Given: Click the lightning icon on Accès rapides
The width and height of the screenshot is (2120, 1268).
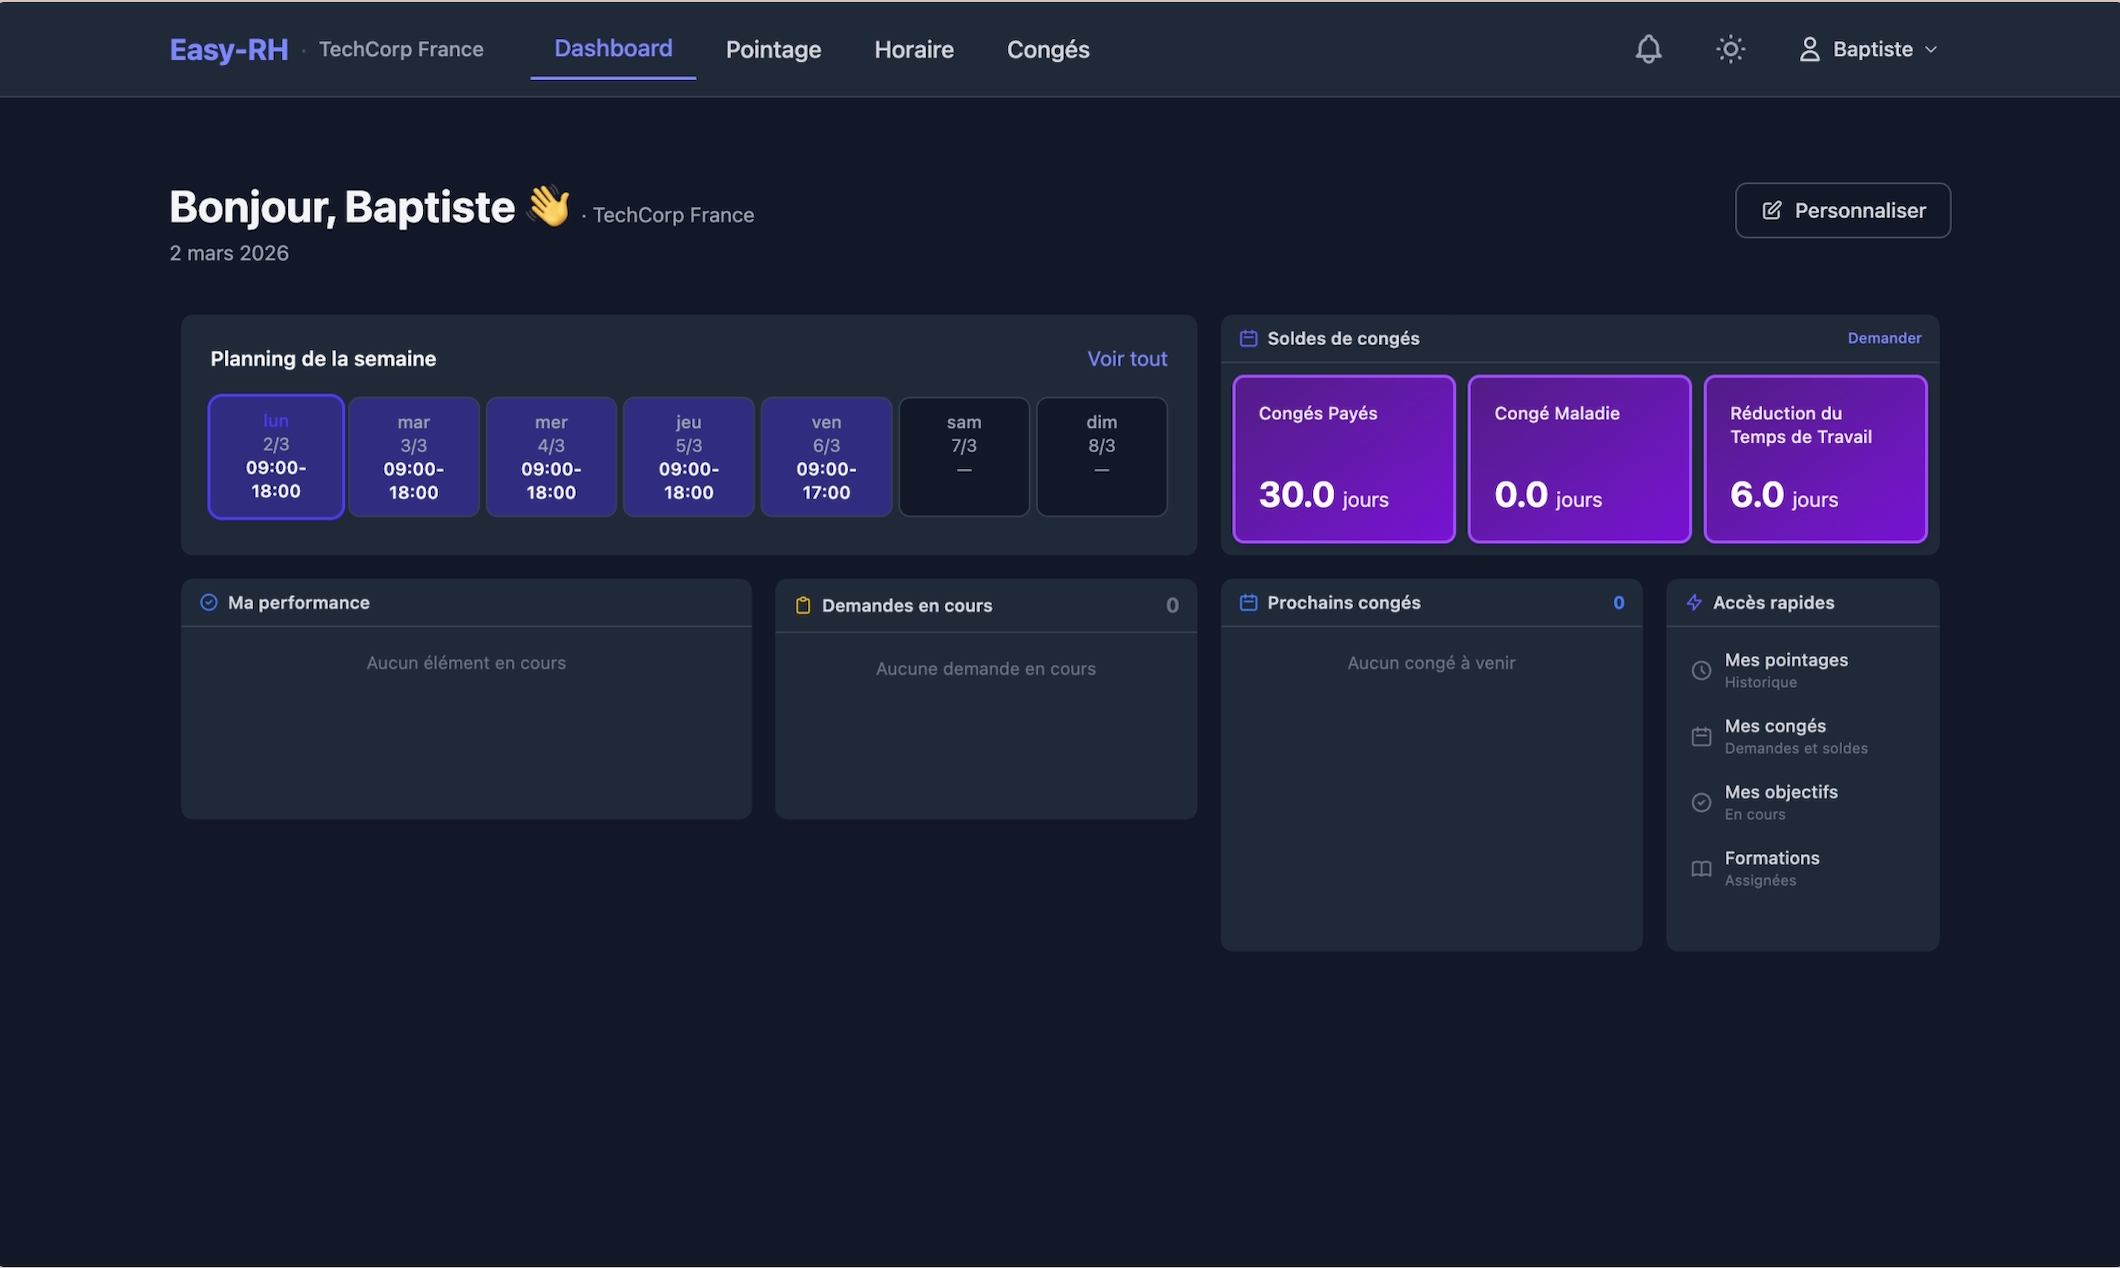Looking at the screenshot, I should (1694, 602).
